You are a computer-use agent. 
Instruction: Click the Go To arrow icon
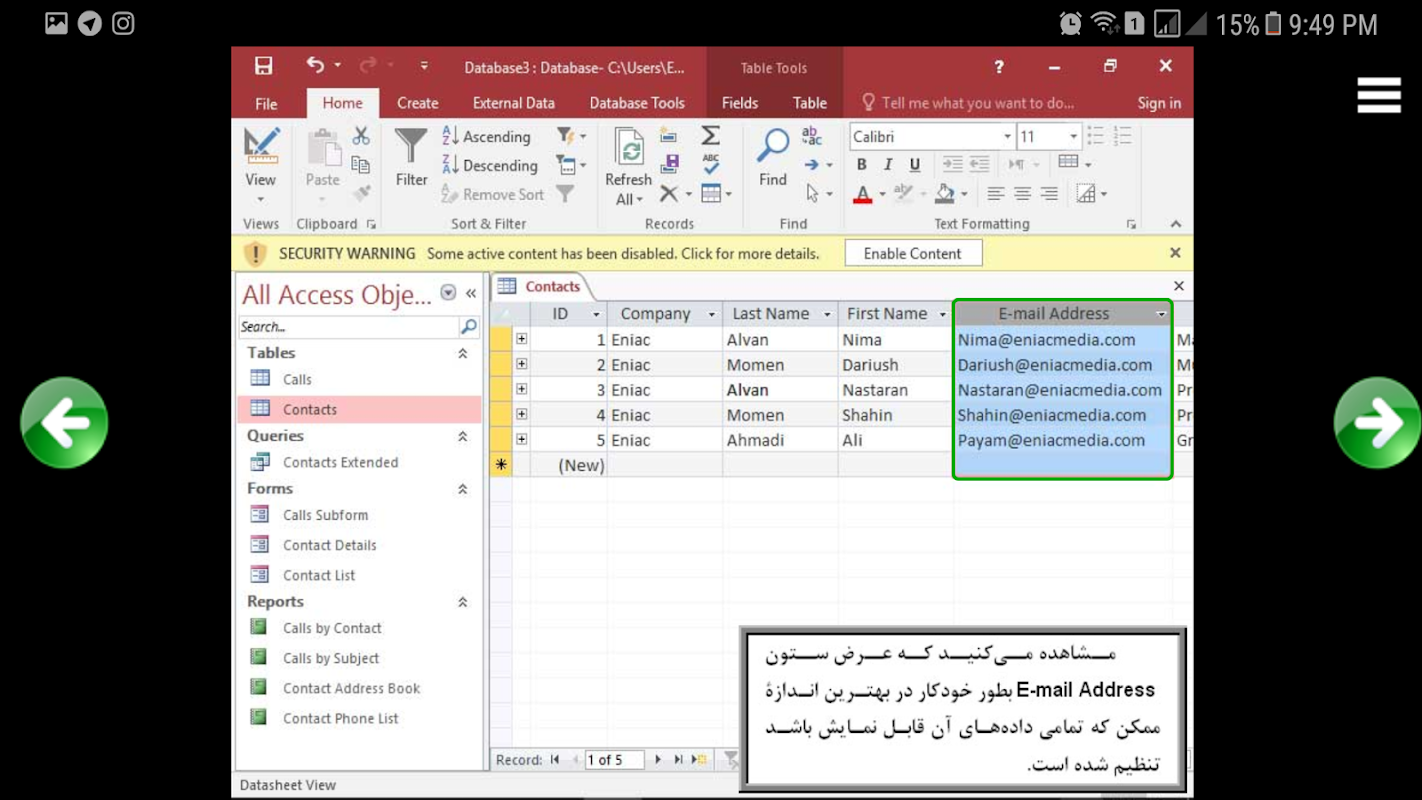click(812, 165)
